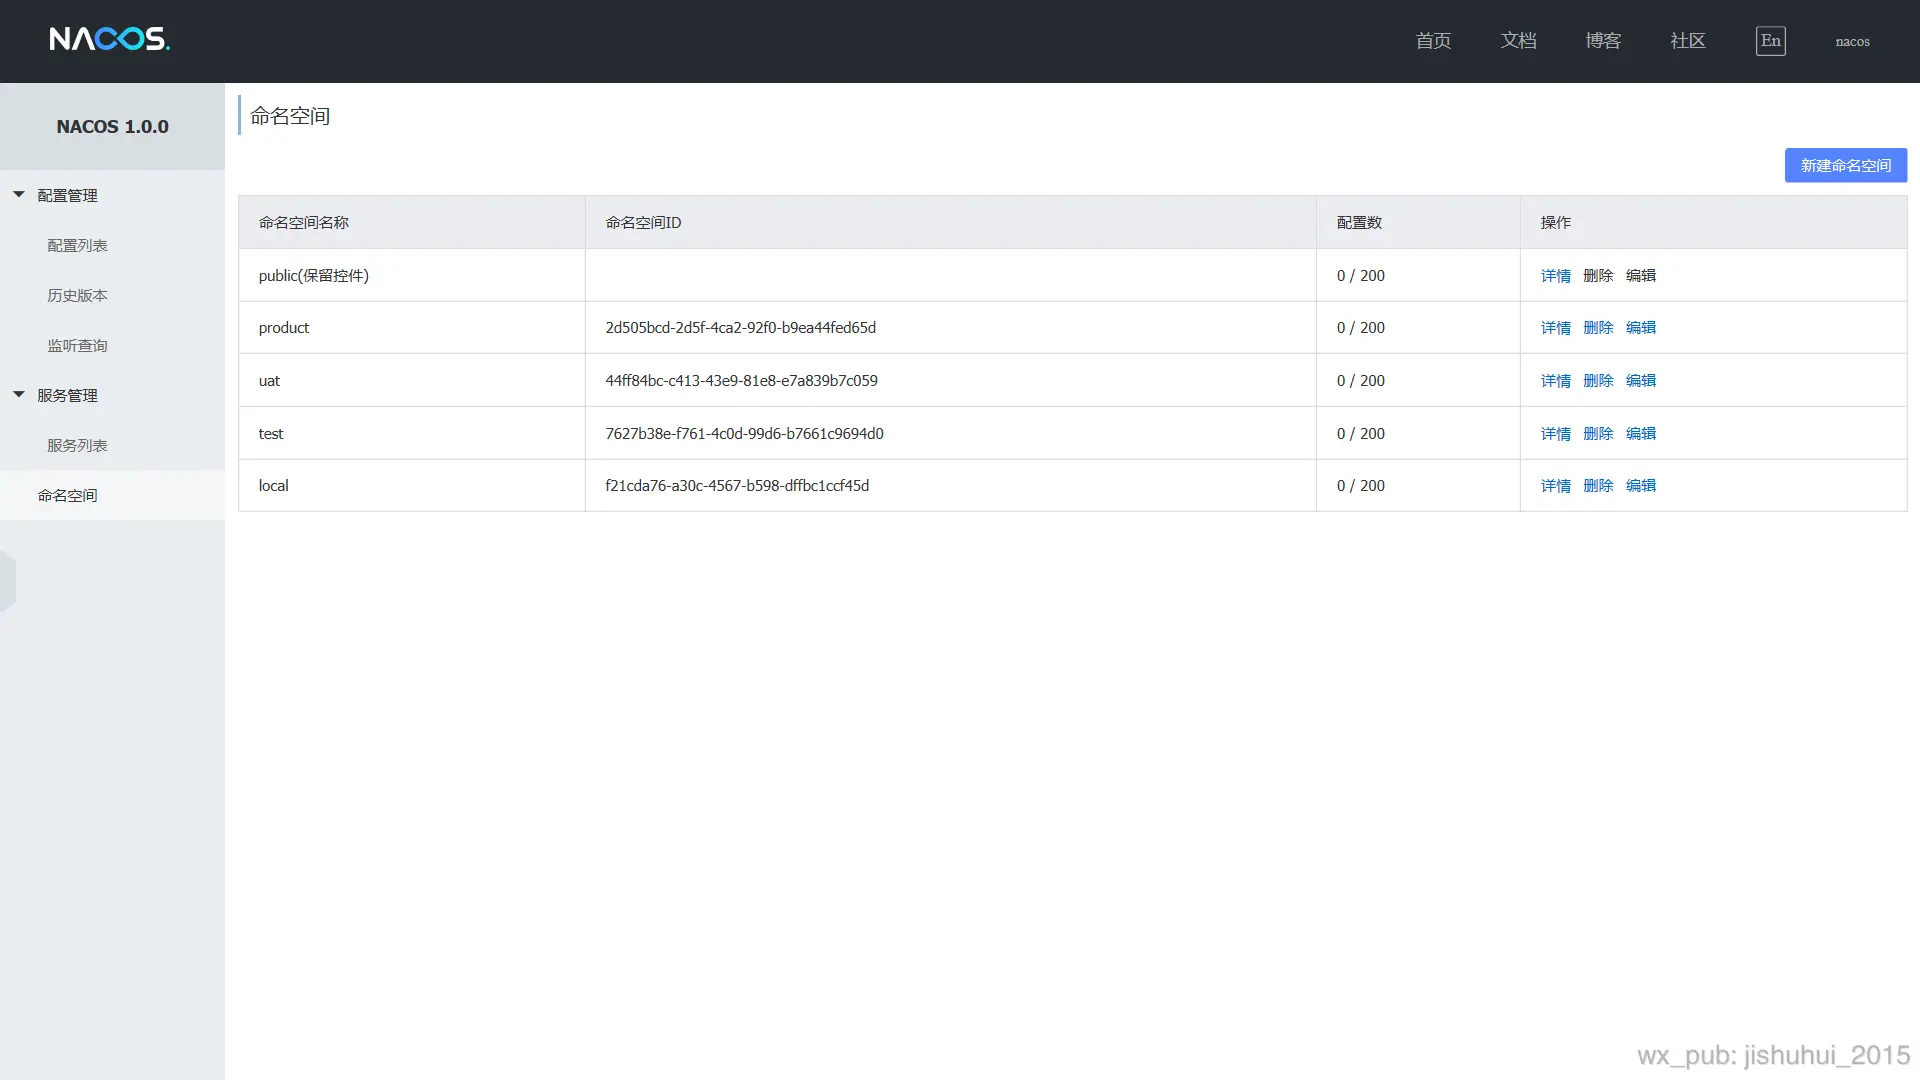Collapse the 配置管理 menu arrow
Screen dimensions: 1920x1080
19,195
